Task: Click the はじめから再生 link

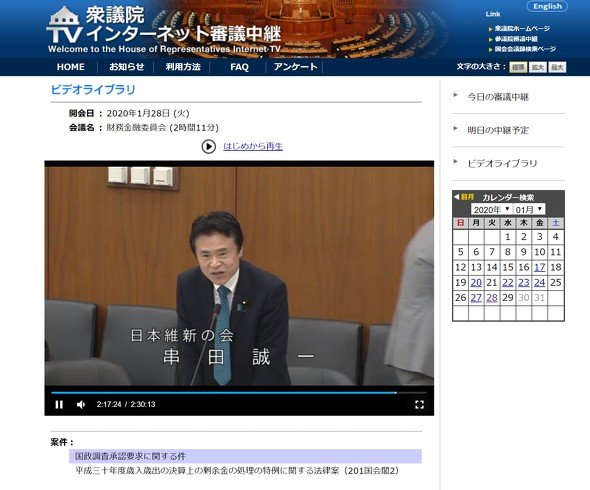Action: 253,146
